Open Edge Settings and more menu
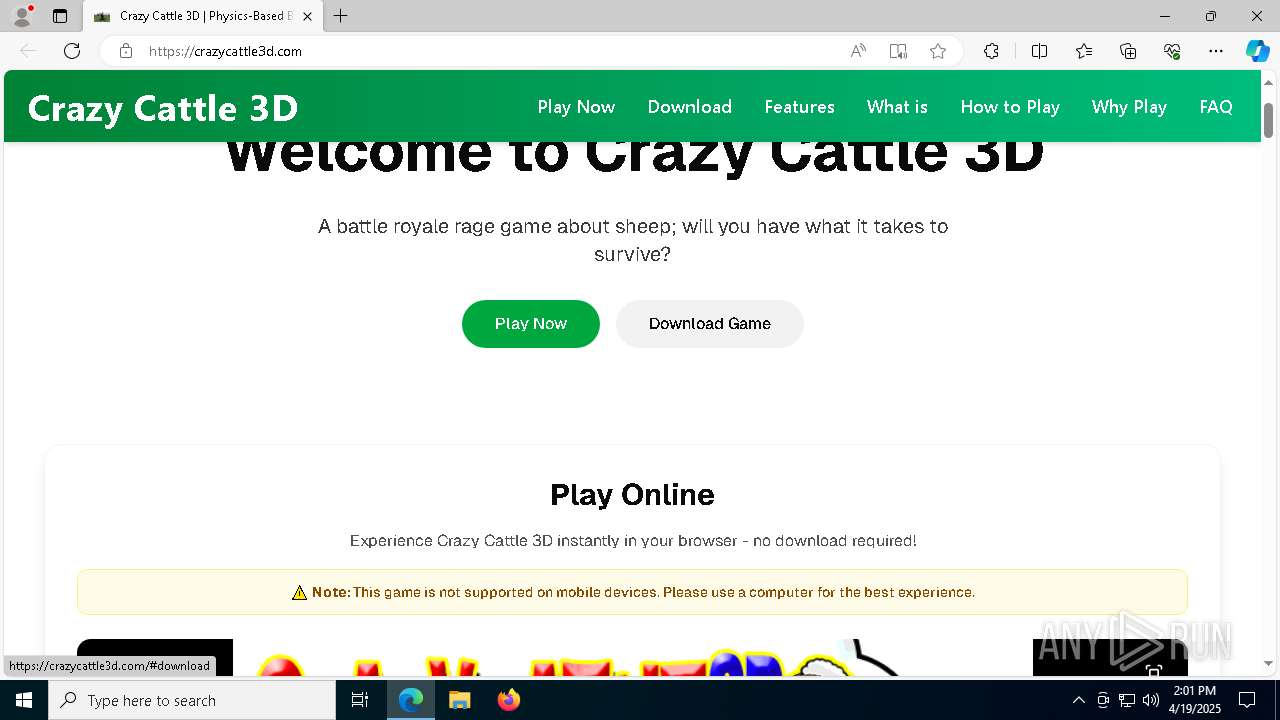 (1216, 51)
